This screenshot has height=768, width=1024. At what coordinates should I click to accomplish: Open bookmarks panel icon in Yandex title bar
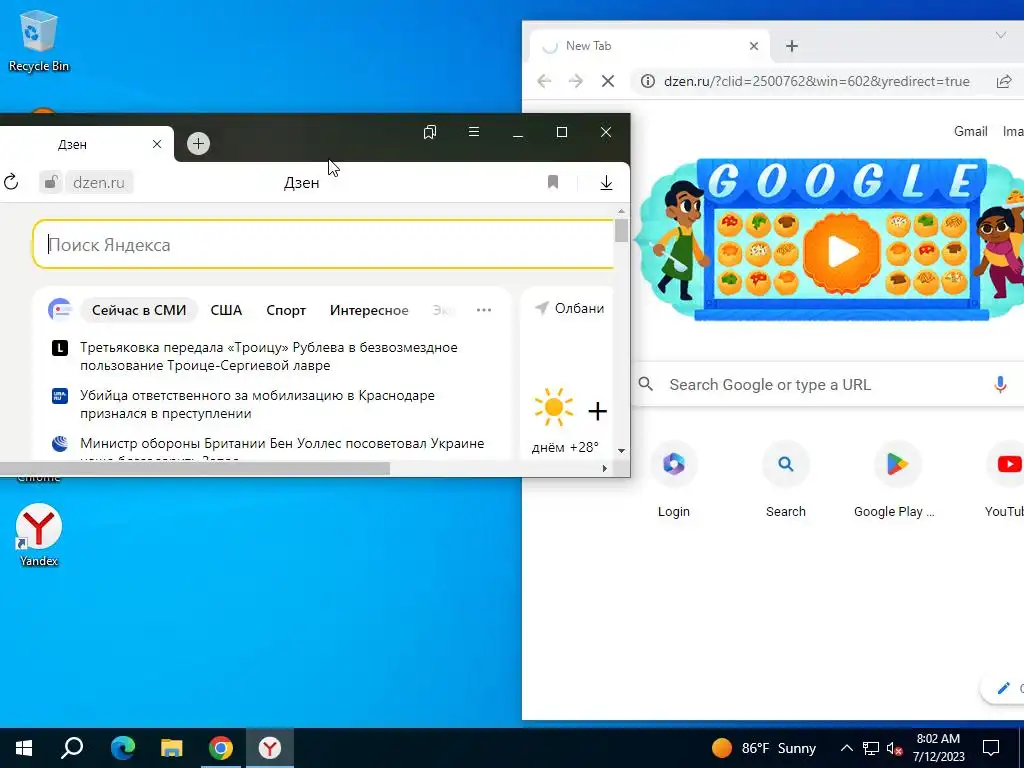click(430, 132)
